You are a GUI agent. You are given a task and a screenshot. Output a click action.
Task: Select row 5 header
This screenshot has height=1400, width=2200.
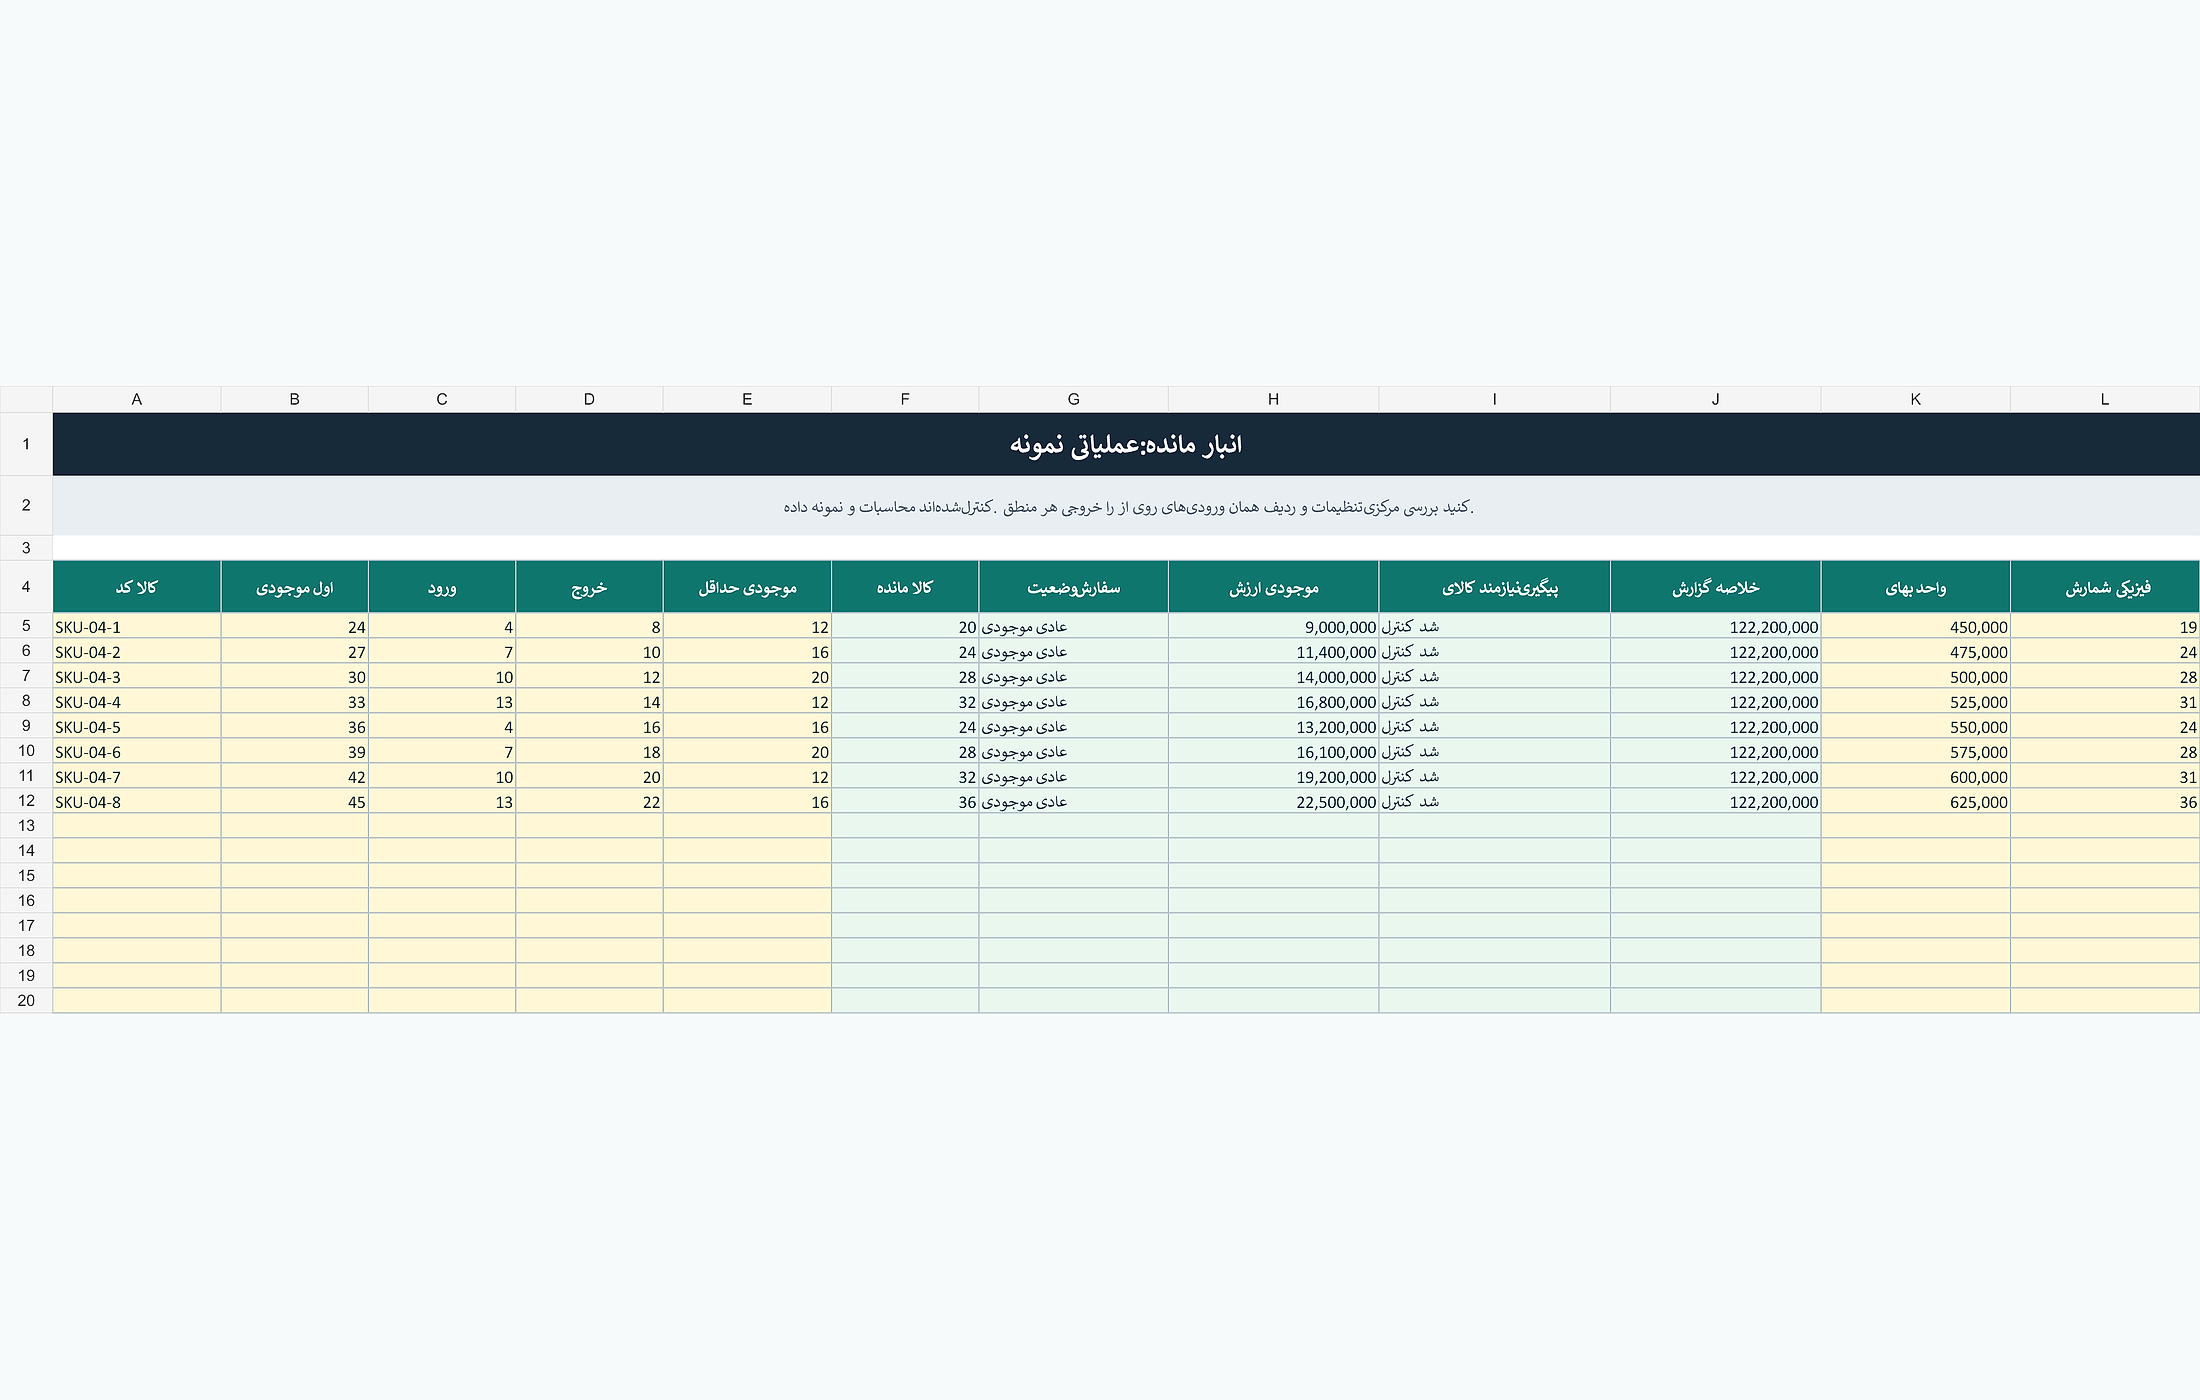26,626
